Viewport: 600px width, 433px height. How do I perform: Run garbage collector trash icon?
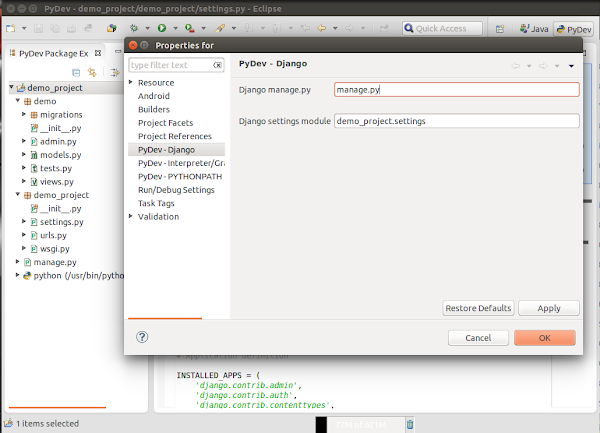coord(410,425)
